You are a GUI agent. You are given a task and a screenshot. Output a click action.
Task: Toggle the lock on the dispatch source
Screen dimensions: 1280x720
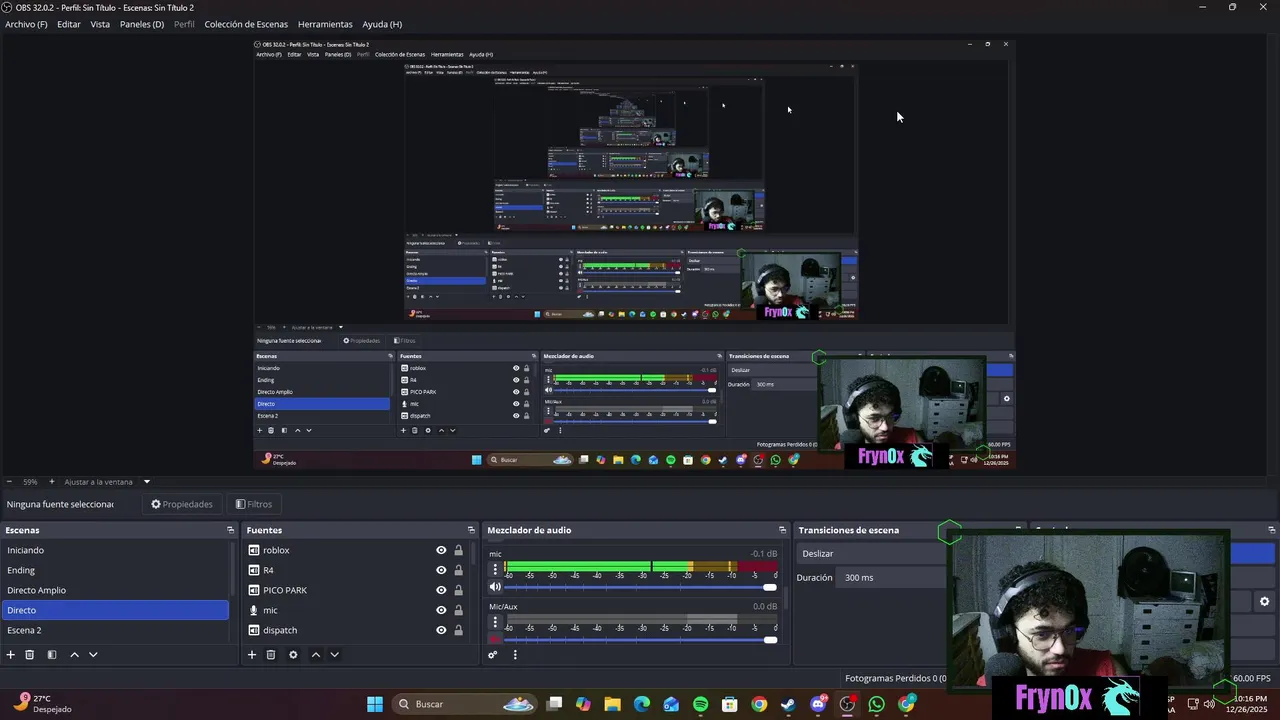pos(458,630)
